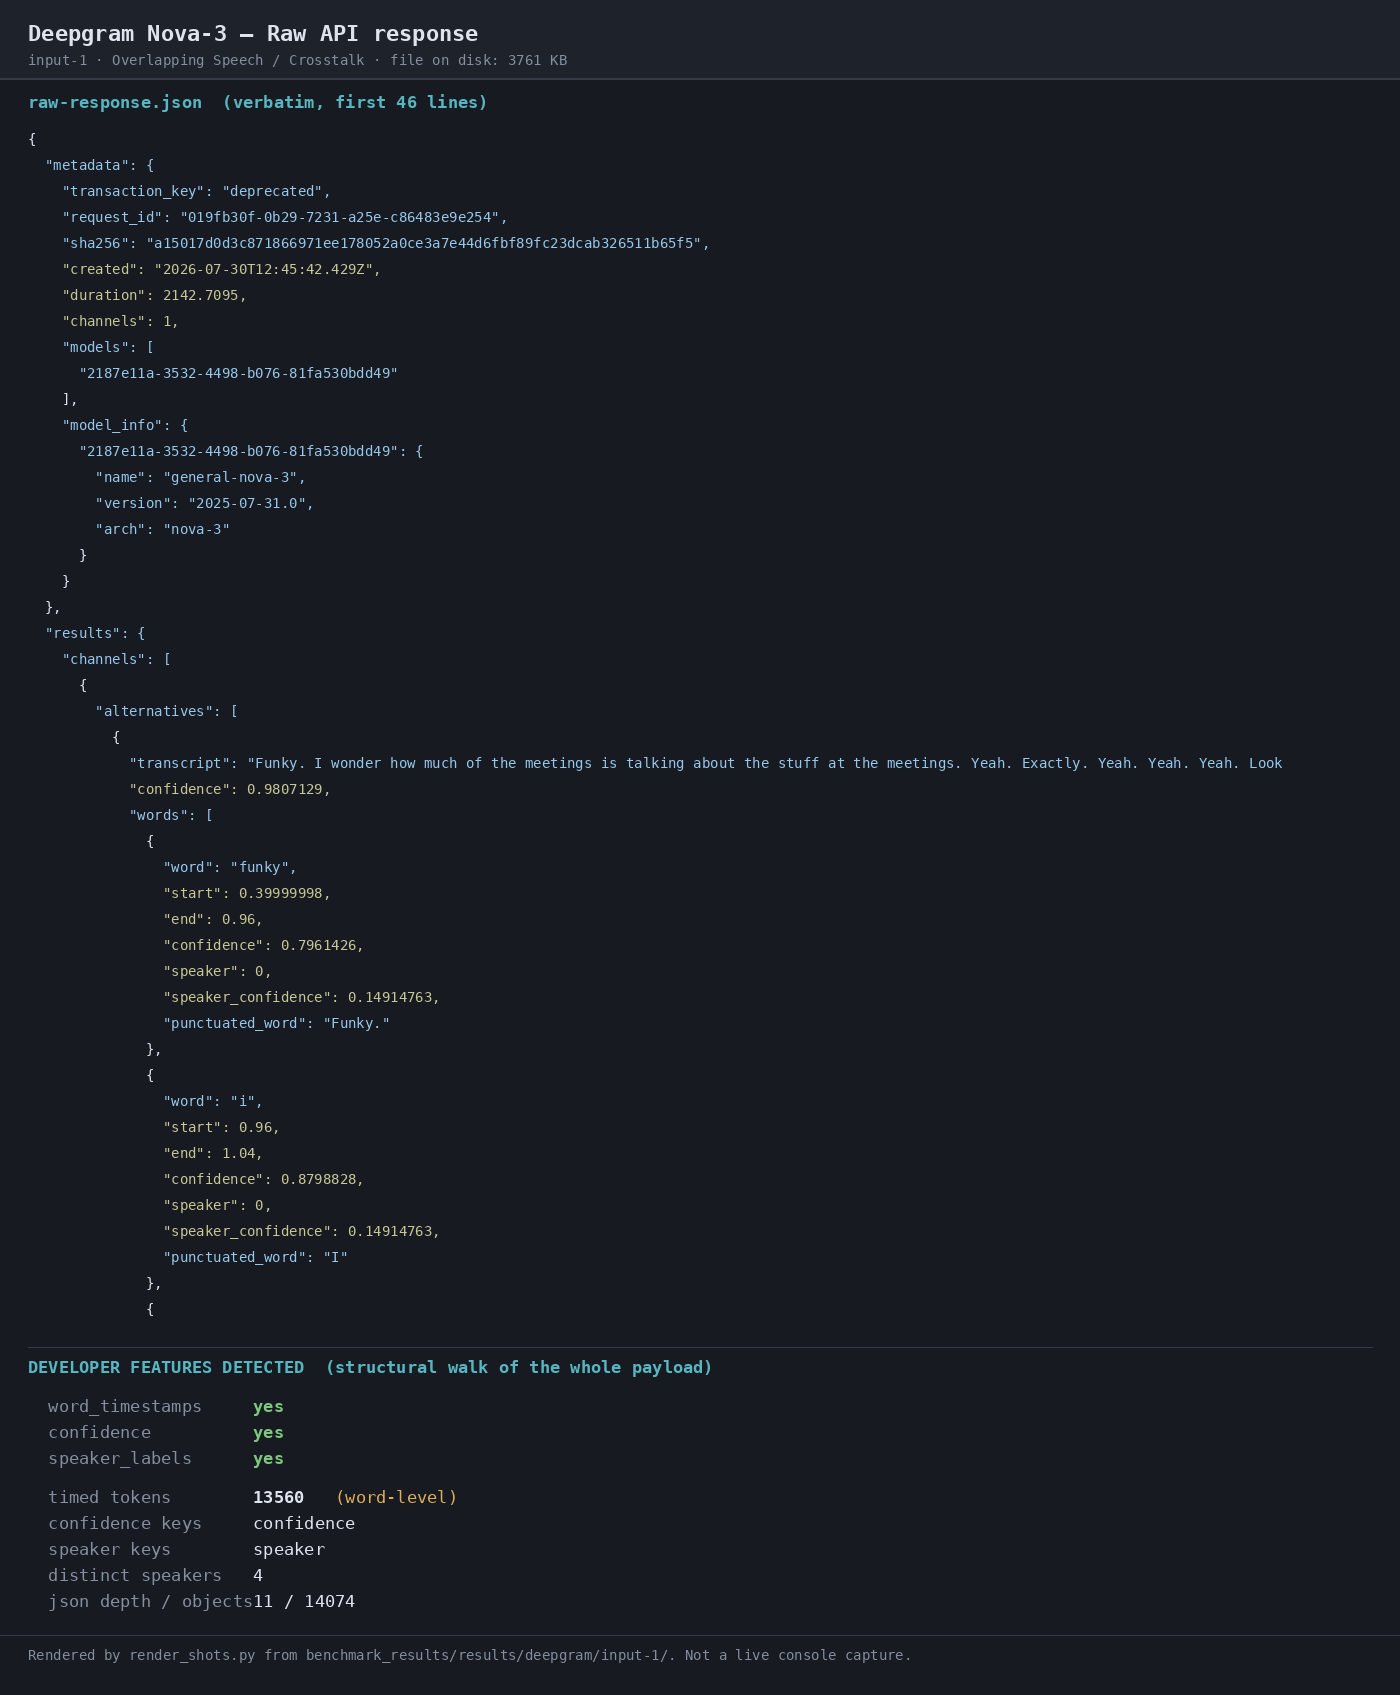Click the "model_info" object key

coord(108,425)
